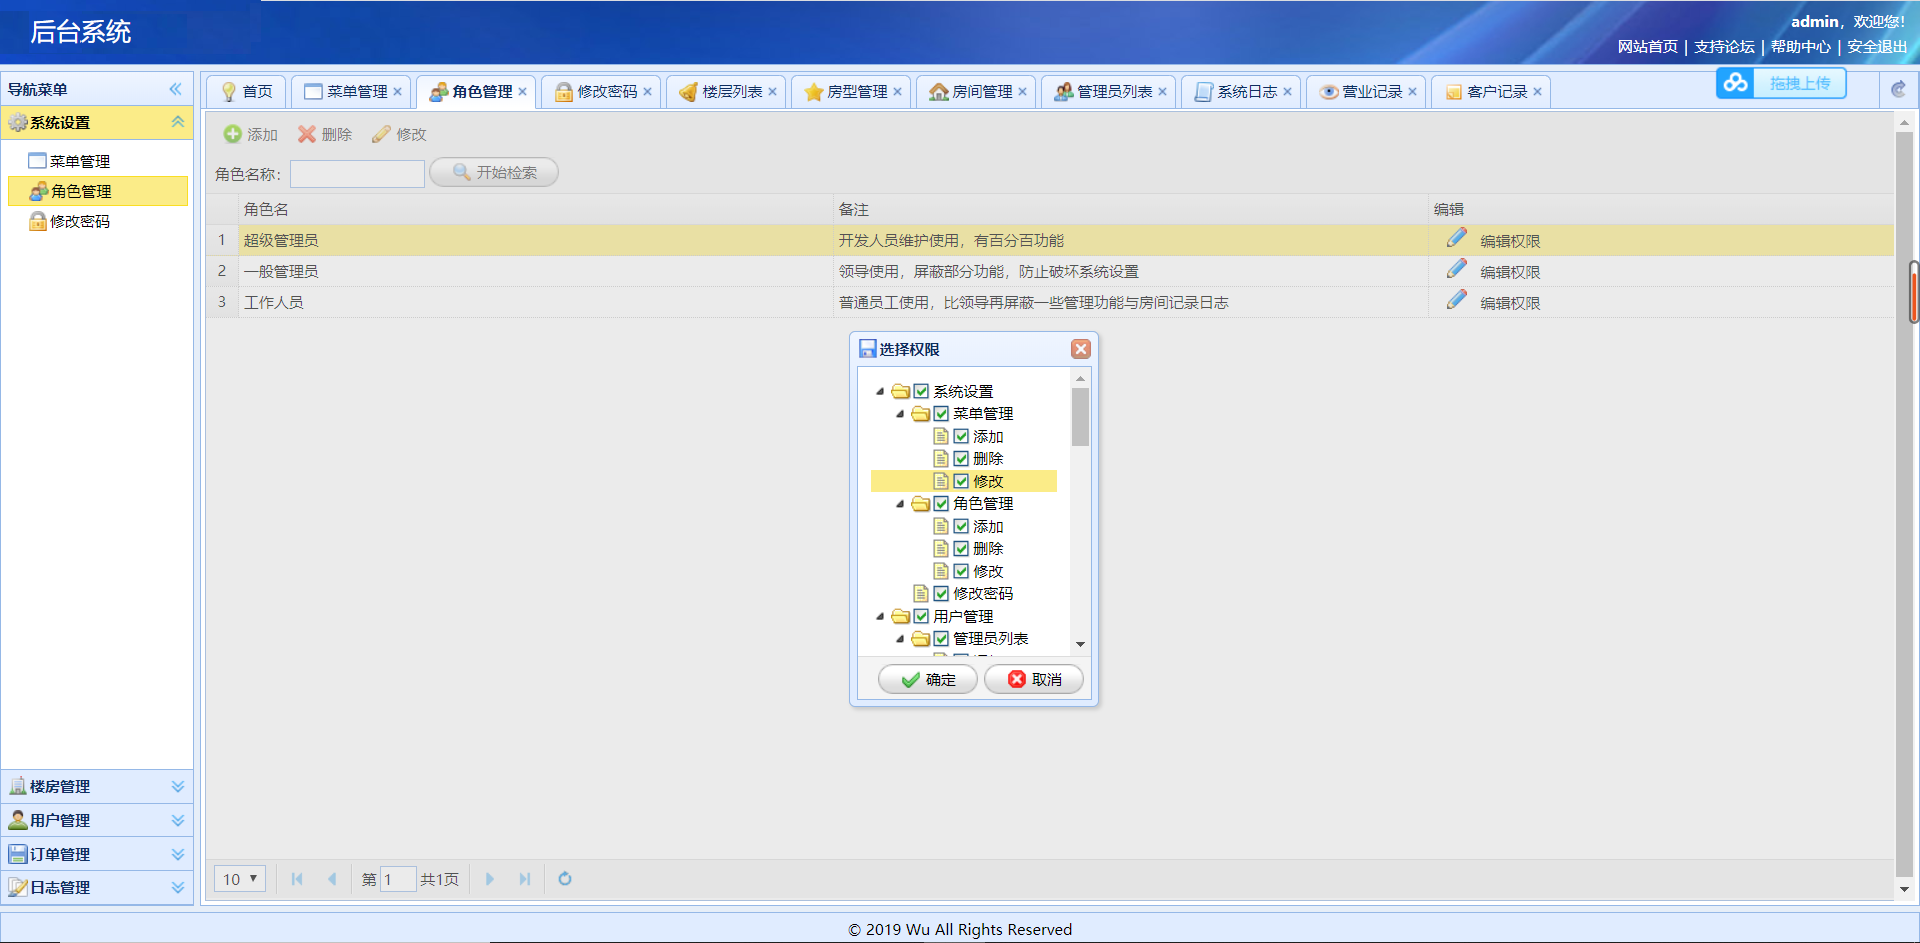
Task: Collapse navigation menu with double-arrow icon
Action: (176, 89)
